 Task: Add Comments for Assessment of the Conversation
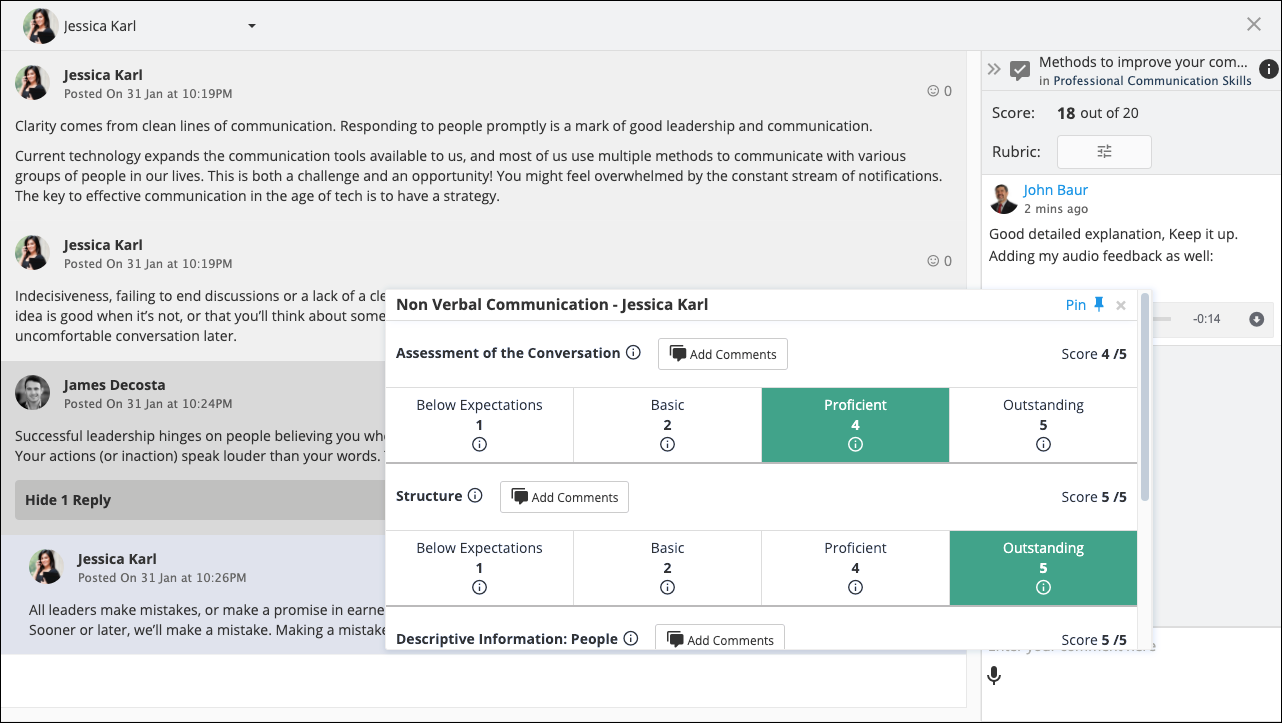tap(723, 354)
